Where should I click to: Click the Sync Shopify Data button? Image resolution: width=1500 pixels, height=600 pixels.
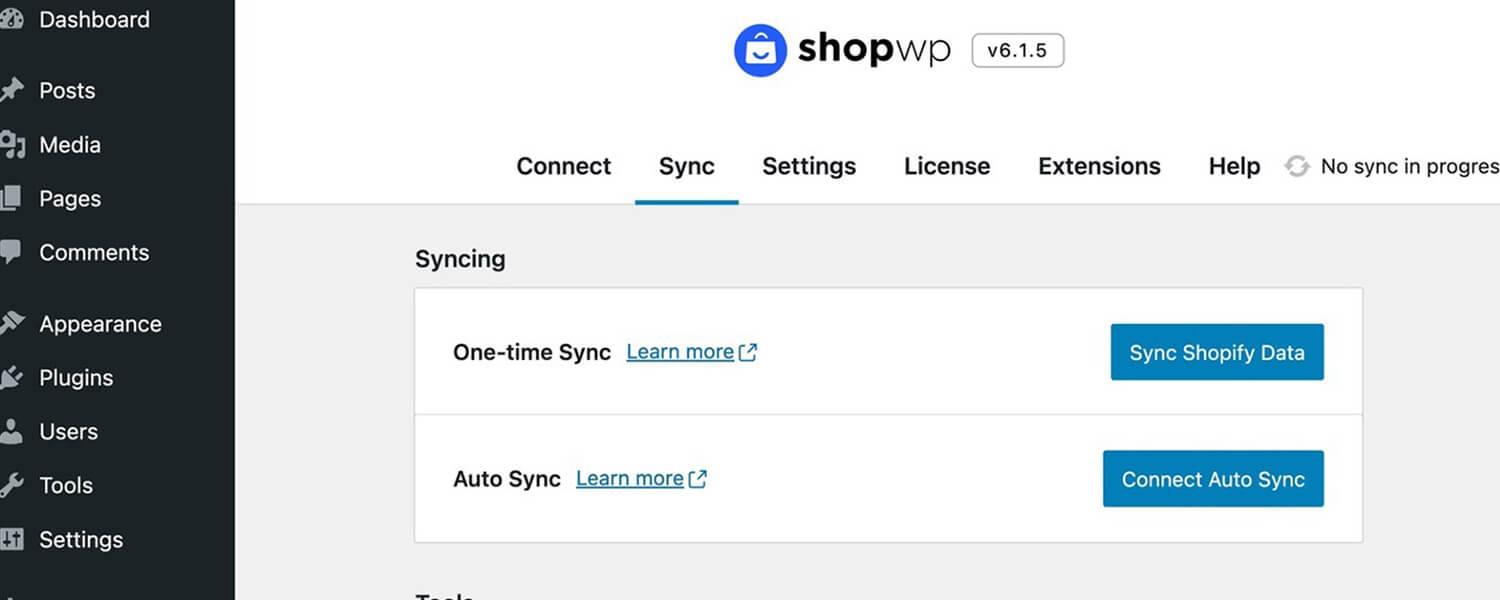(1217, 352)
